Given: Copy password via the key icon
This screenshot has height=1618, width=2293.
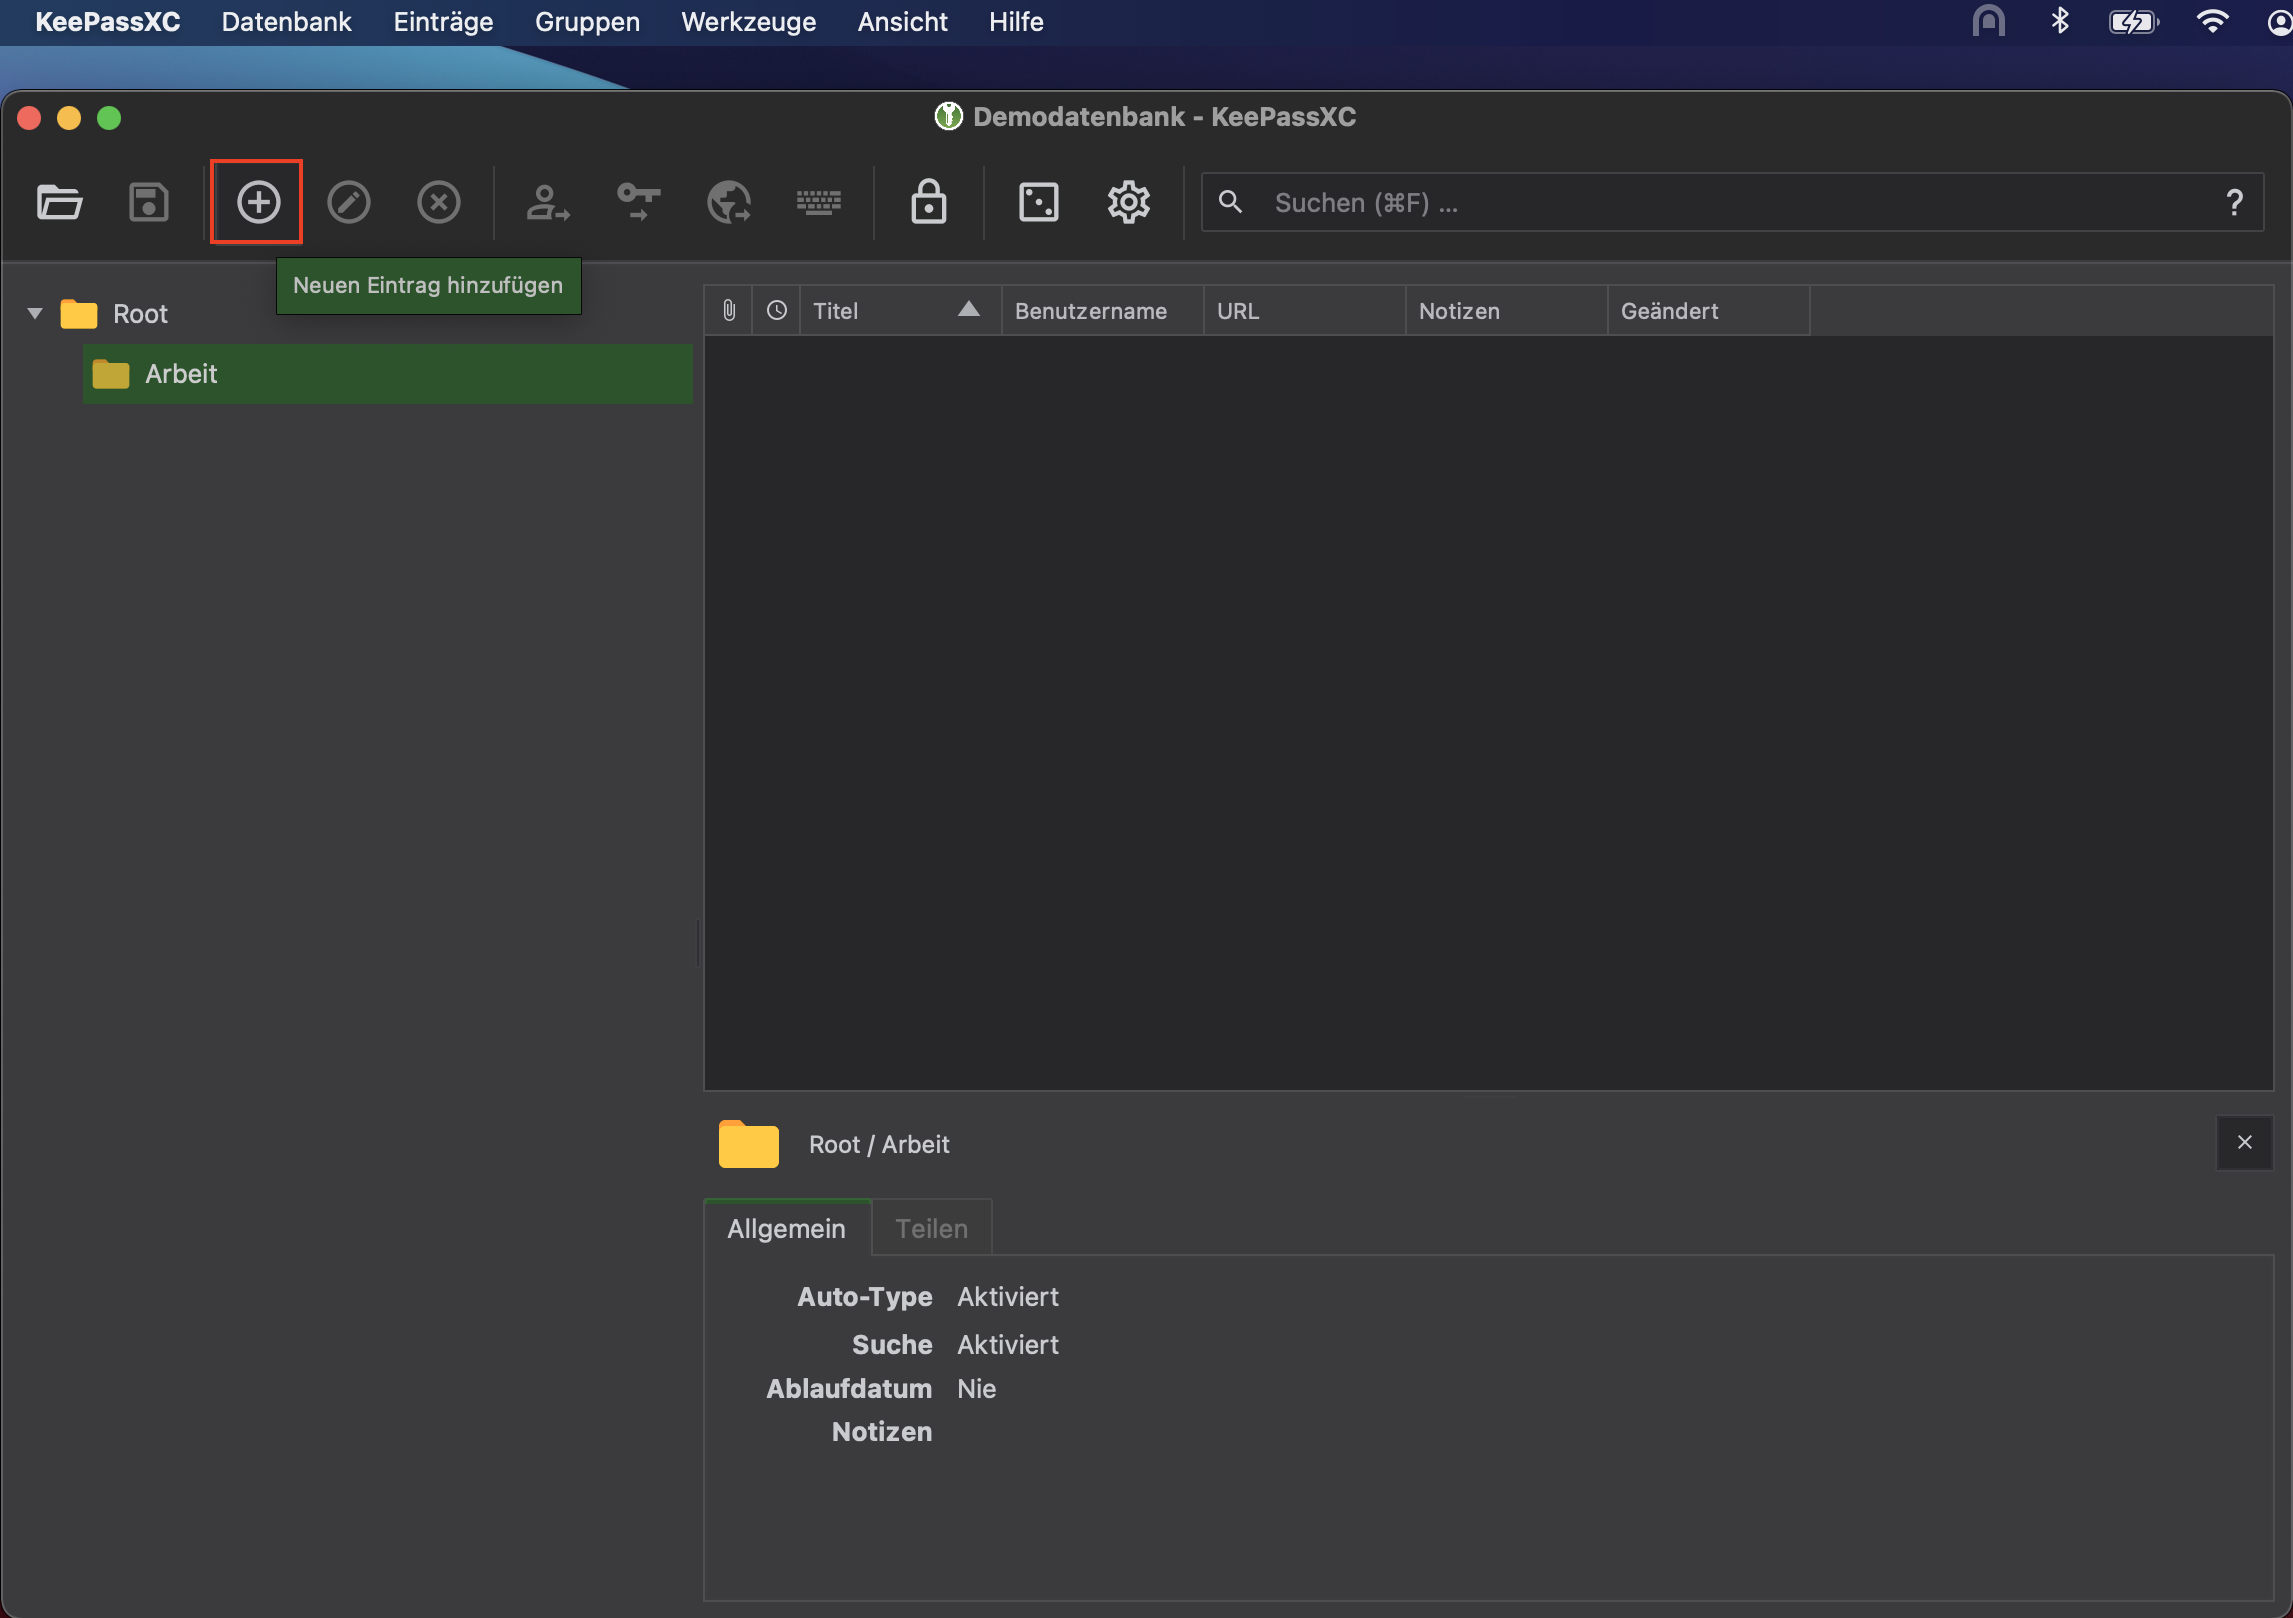Looking at the screenshot, I should [638, 202].
